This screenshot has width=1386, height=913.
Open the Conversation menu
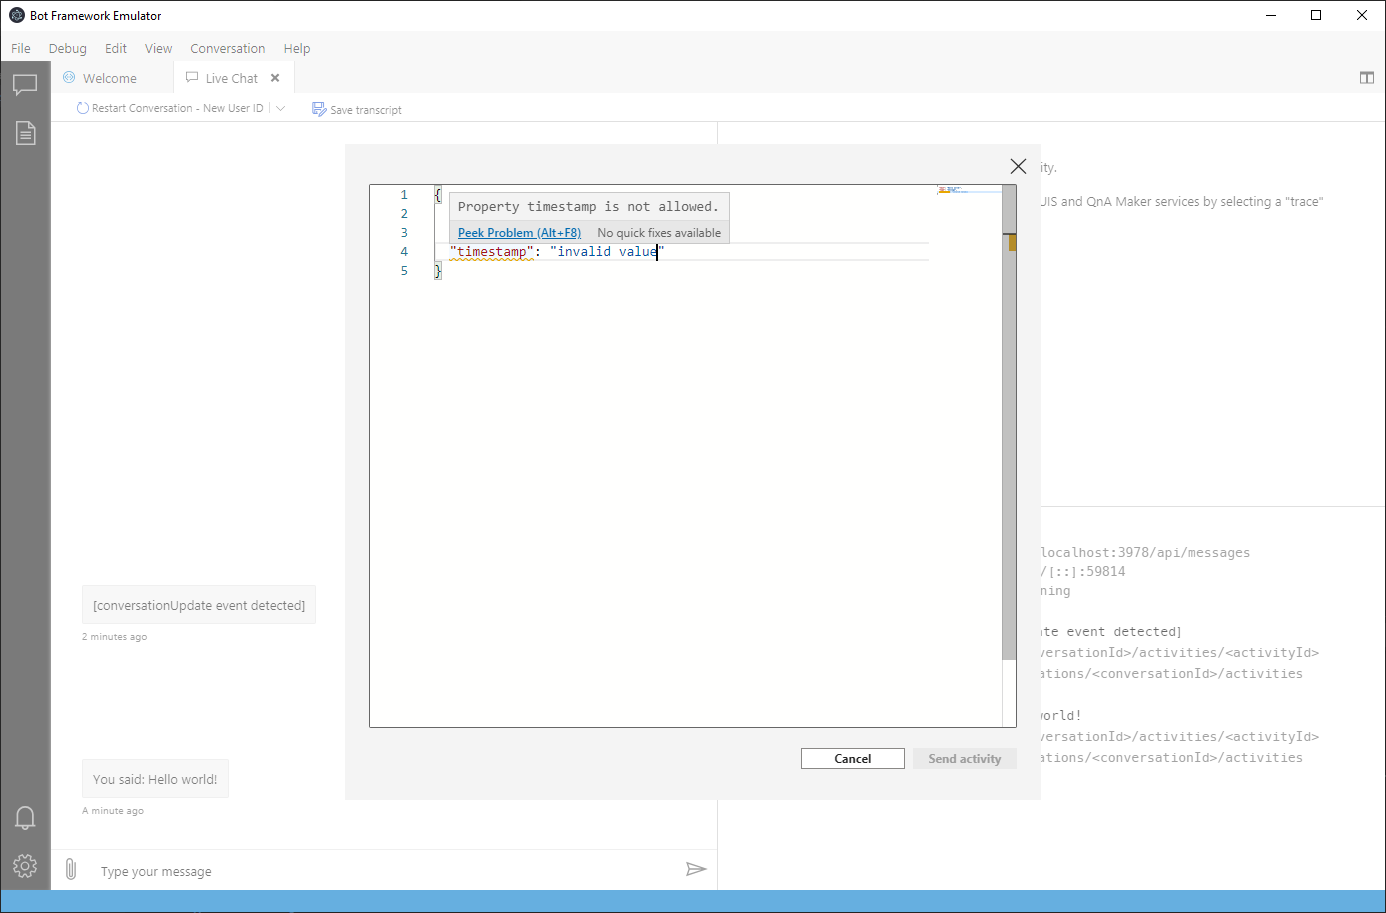(x=228, y=48)
